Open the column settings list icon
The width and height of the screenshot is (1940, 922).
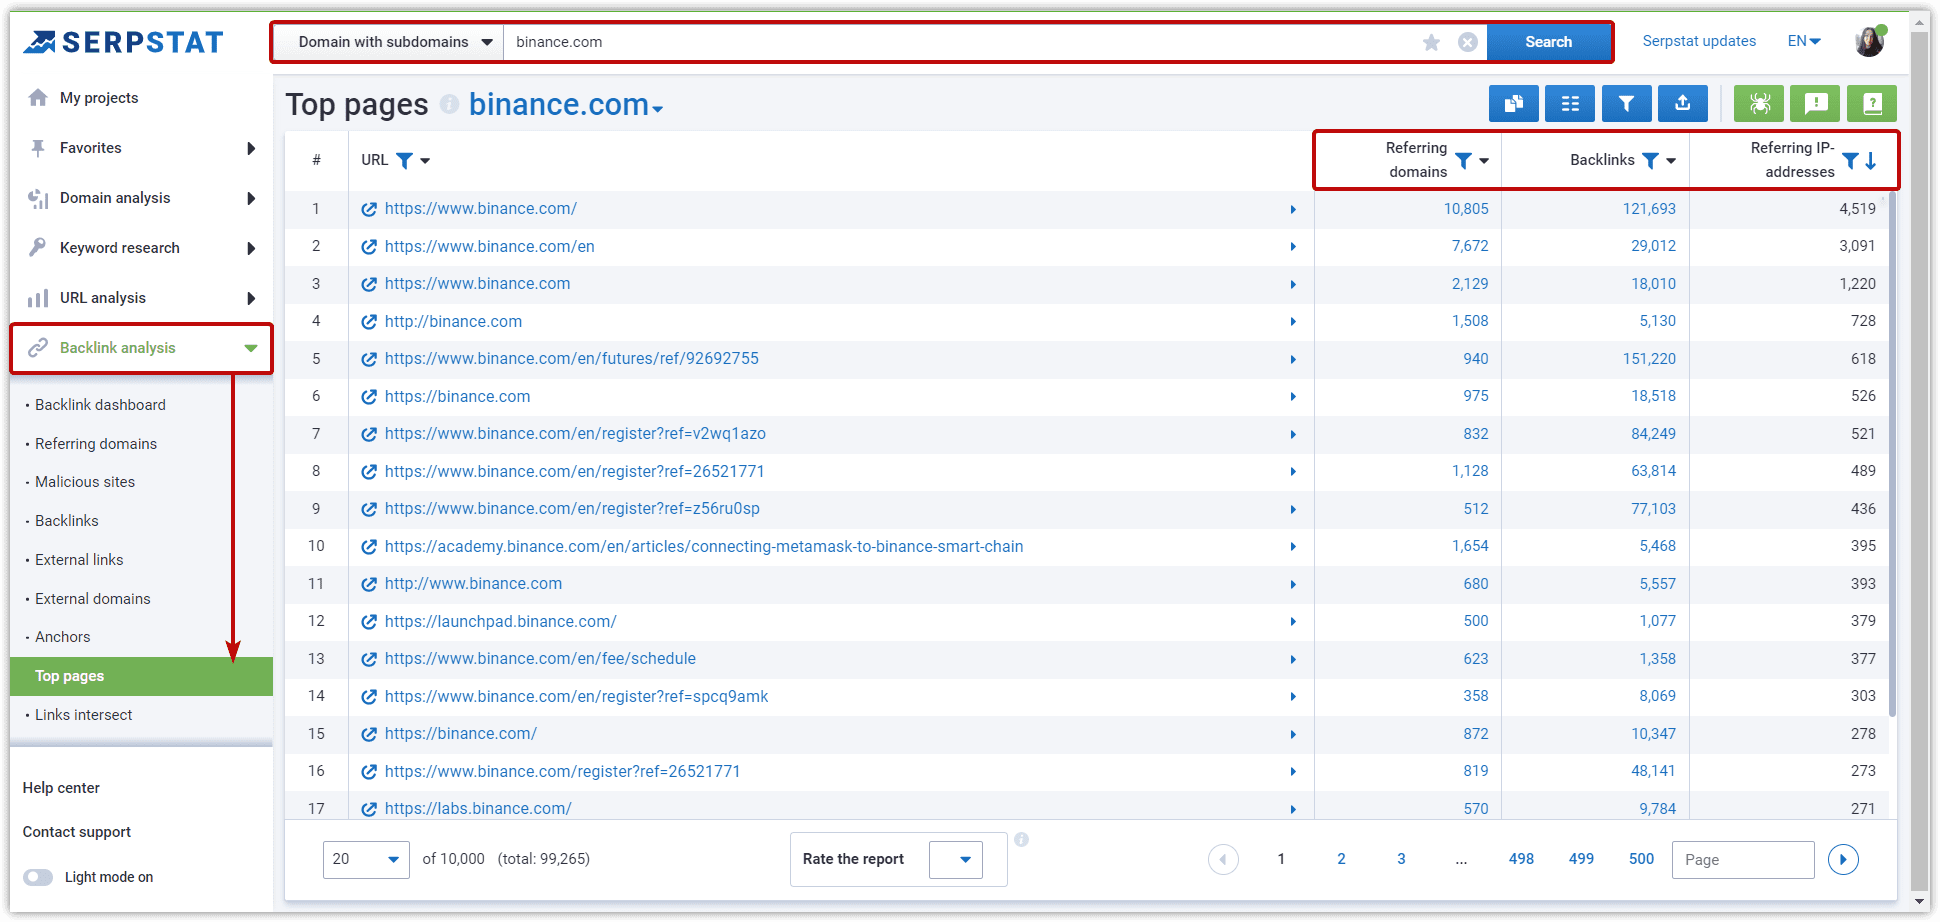pos(1570,103)
